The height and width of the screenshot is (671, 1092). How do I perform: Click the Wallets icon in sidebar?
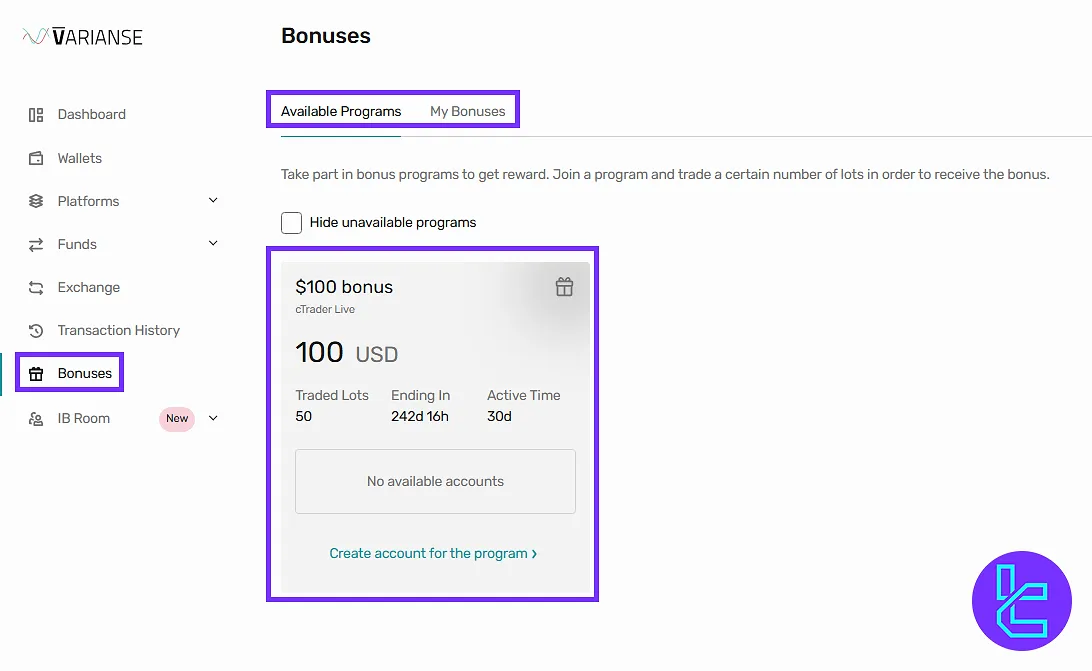[x=36, y=158]
